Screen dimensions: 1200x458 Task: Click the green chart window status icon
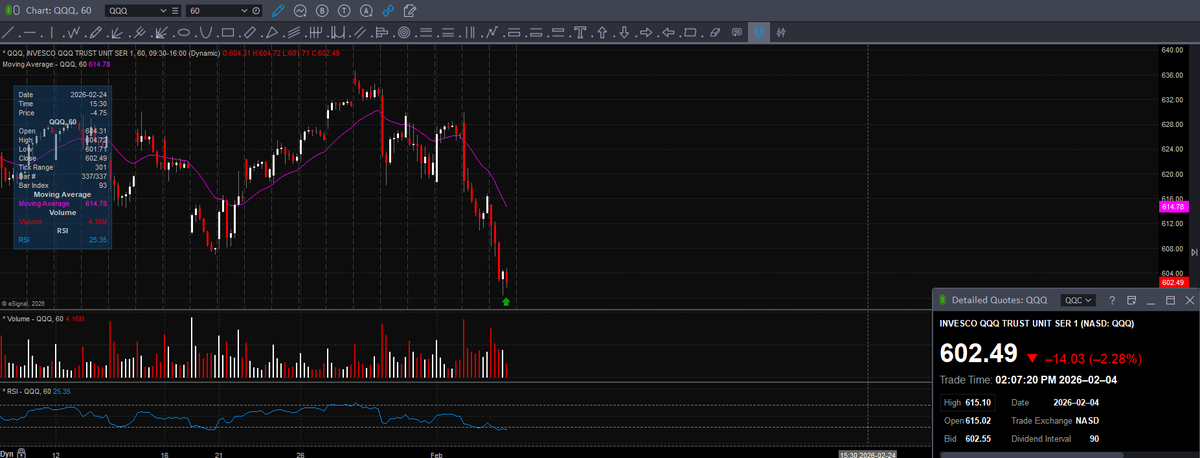click(x=11, y=10)
